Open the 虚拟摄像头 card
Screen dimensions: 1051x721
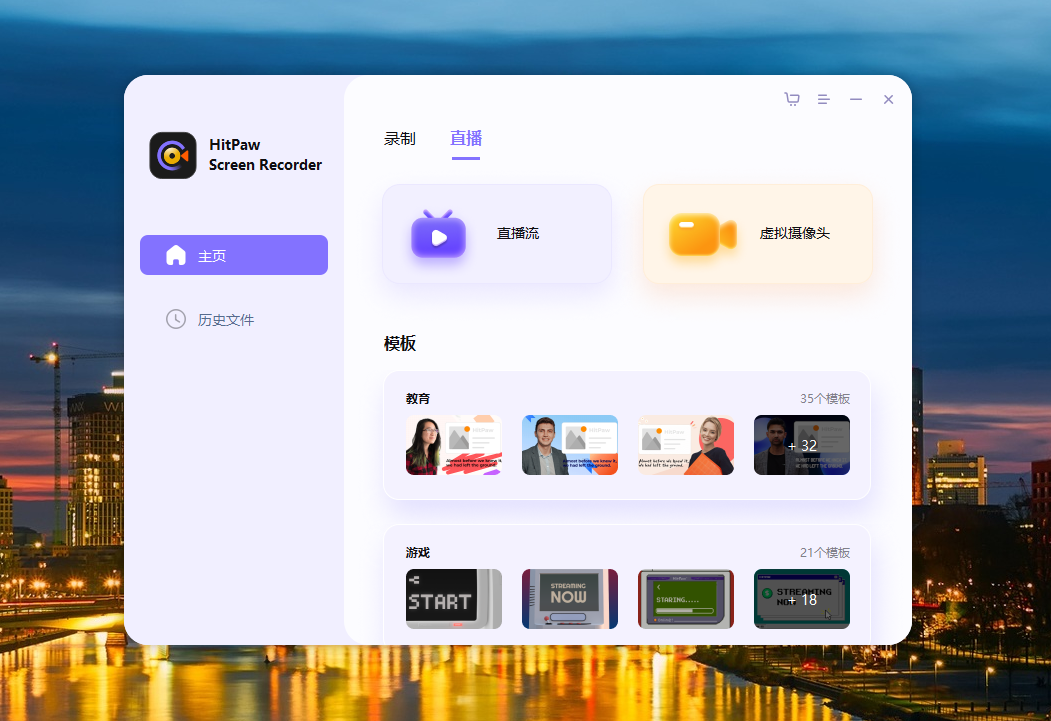click(x=757, y=234)
